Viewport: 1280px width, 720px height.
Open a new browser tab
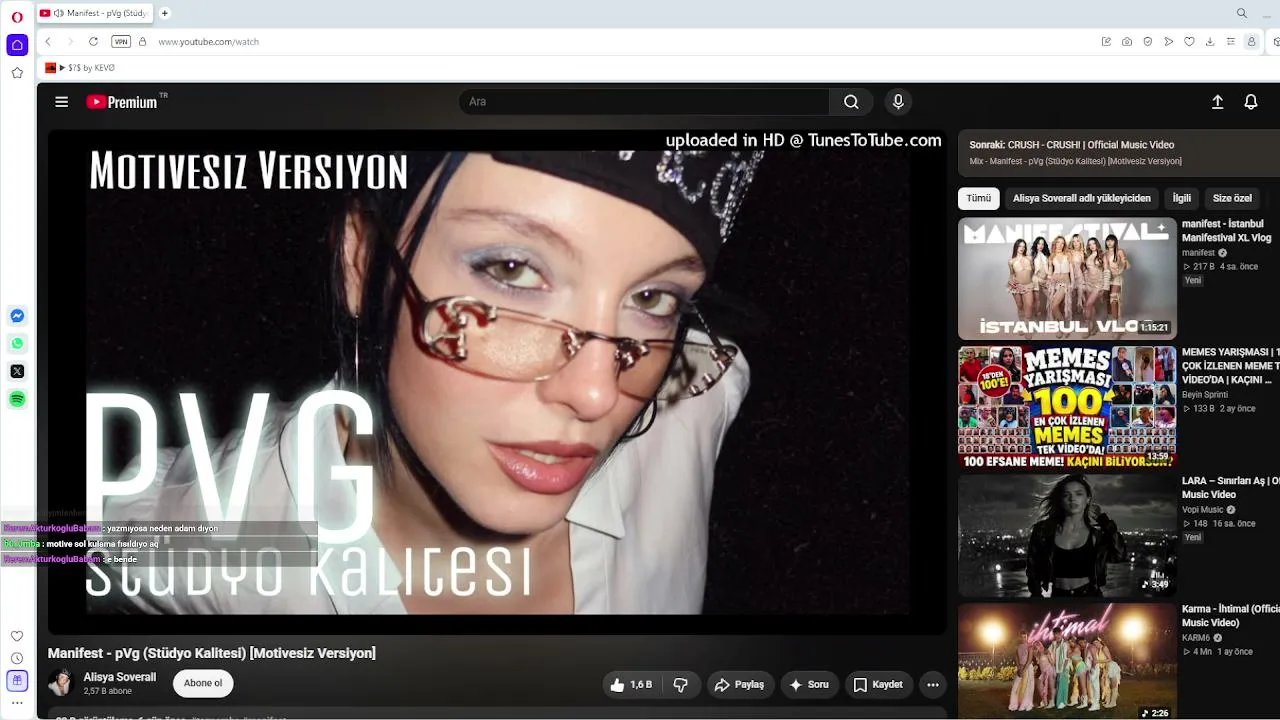point(165,13)
